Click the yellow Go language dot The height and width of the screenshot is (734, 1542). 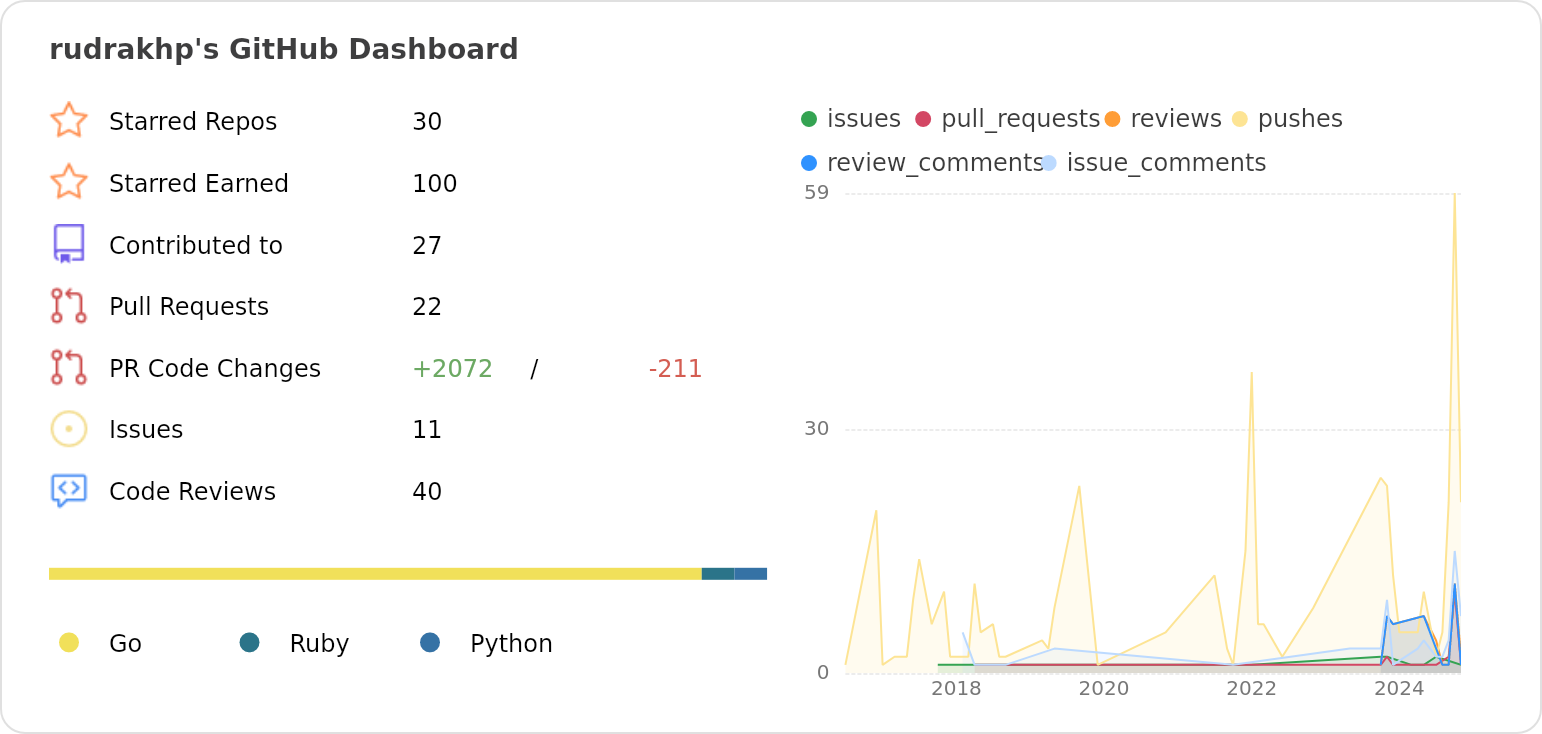coord(69,642)
